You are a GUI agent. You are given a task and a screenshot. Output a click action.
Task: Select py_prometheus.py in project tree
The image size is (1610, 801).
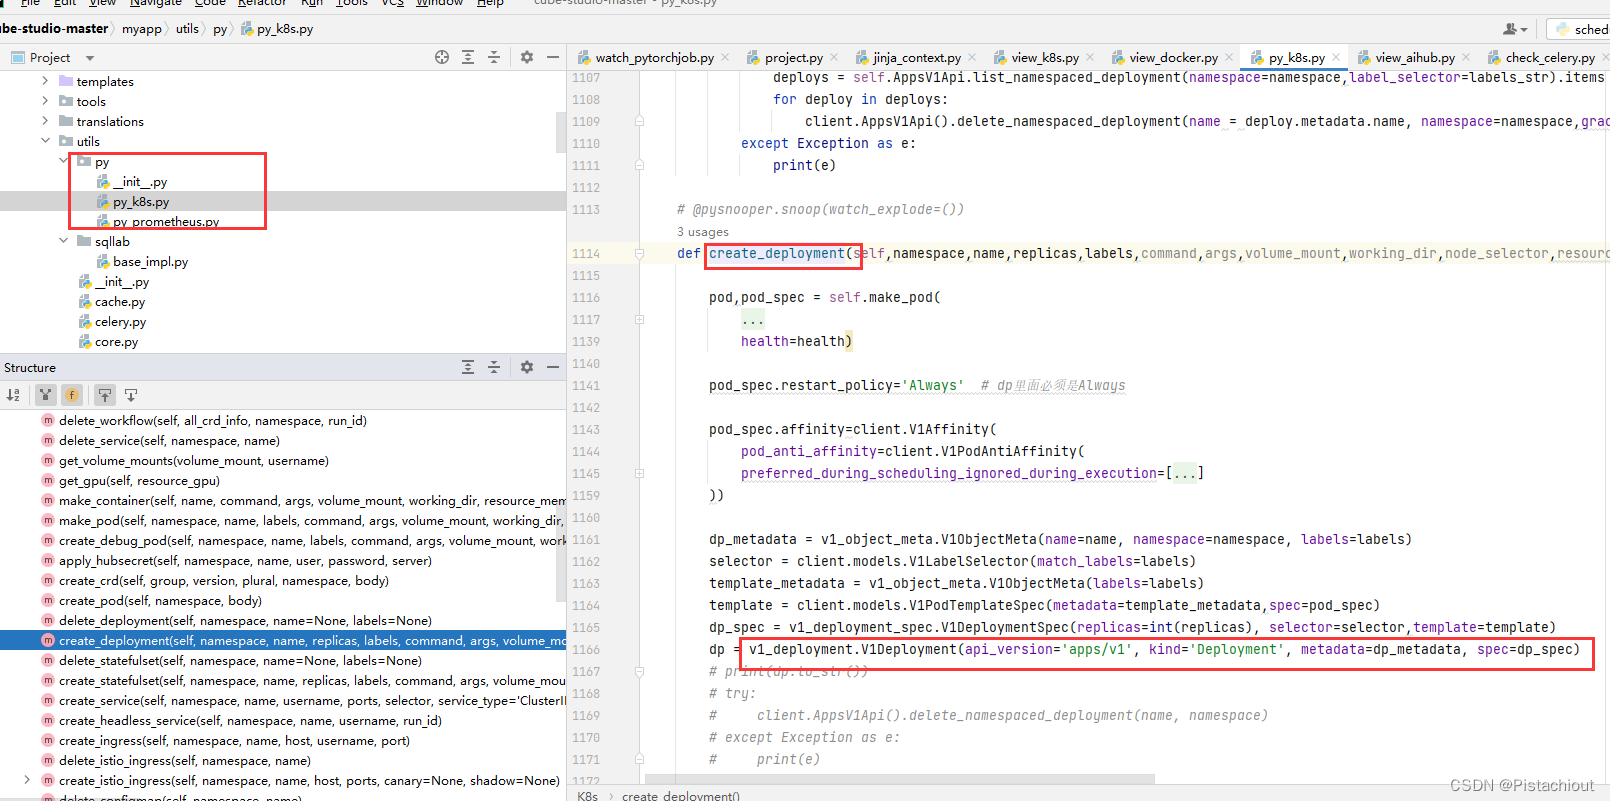click(x=166, y=222)
